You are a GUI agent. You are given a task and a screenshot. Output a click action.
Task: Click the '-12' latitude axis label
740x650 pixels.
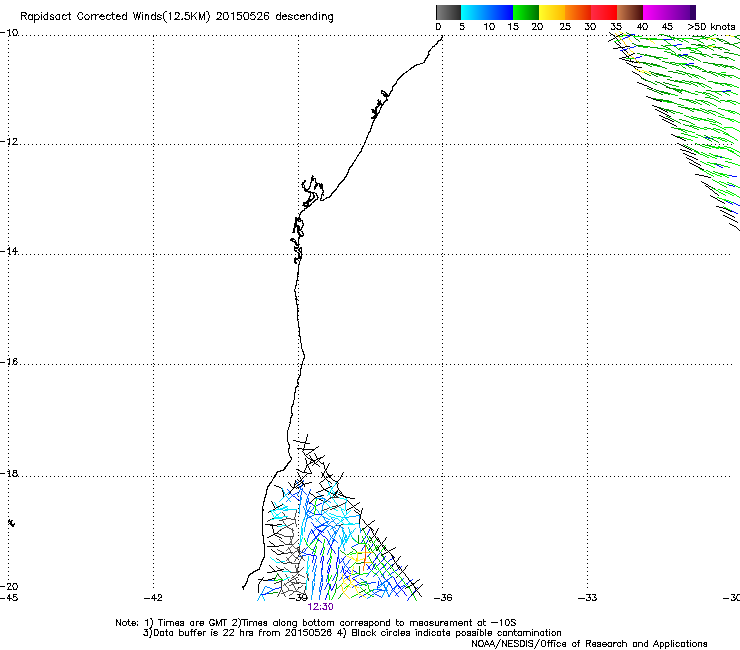click(x=9, y=142)
